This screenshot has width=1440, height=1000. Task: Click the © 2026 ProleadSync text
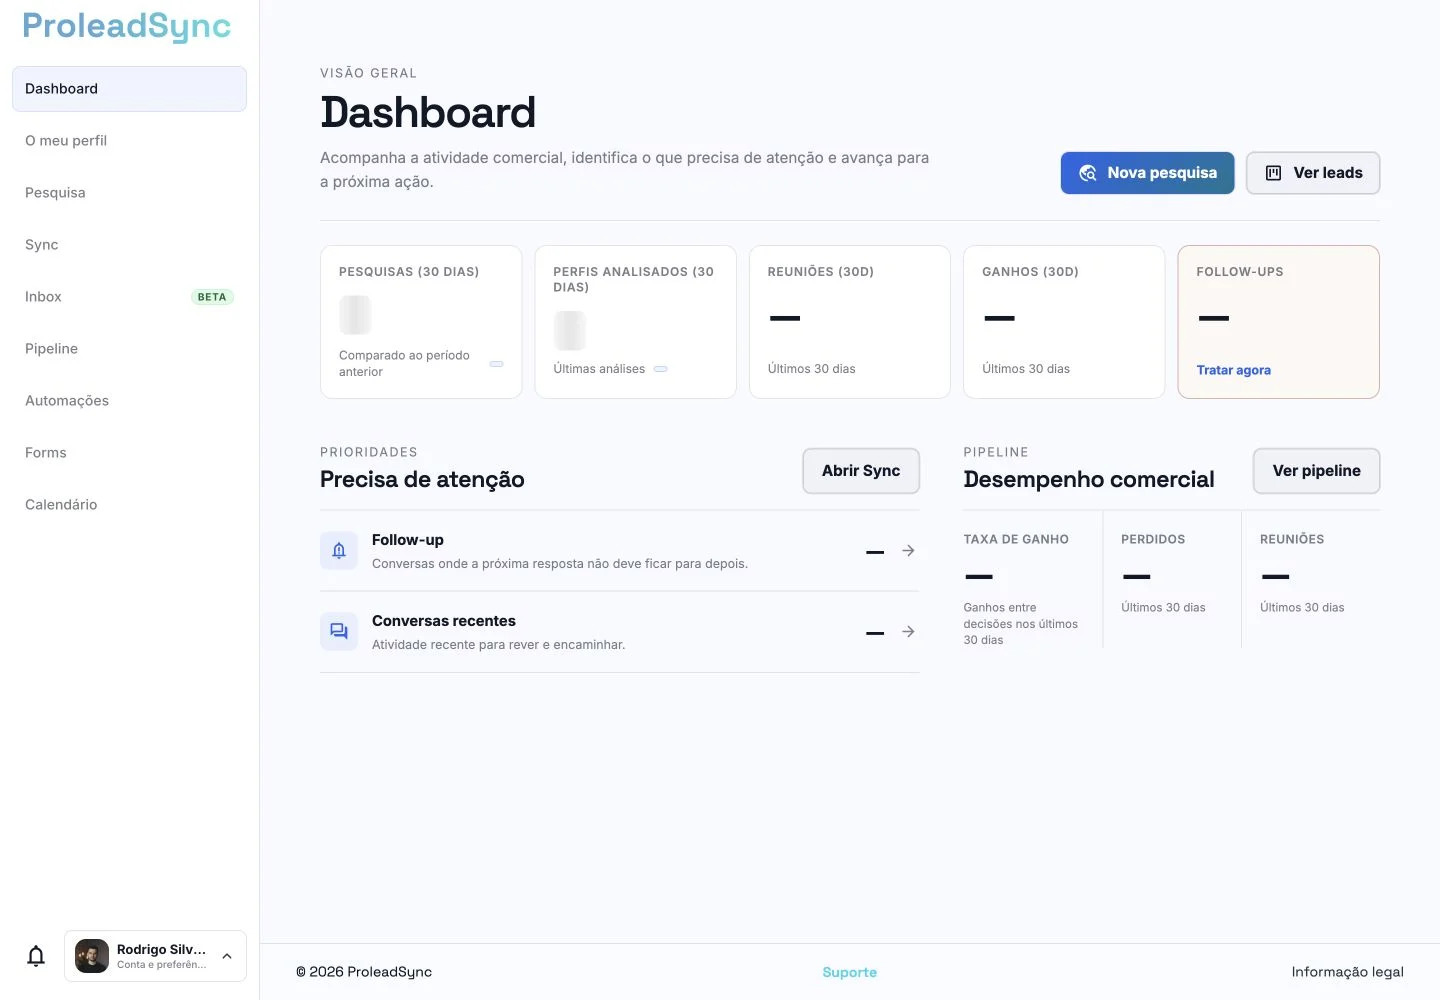pyautogui.click(x=364, y=972)
